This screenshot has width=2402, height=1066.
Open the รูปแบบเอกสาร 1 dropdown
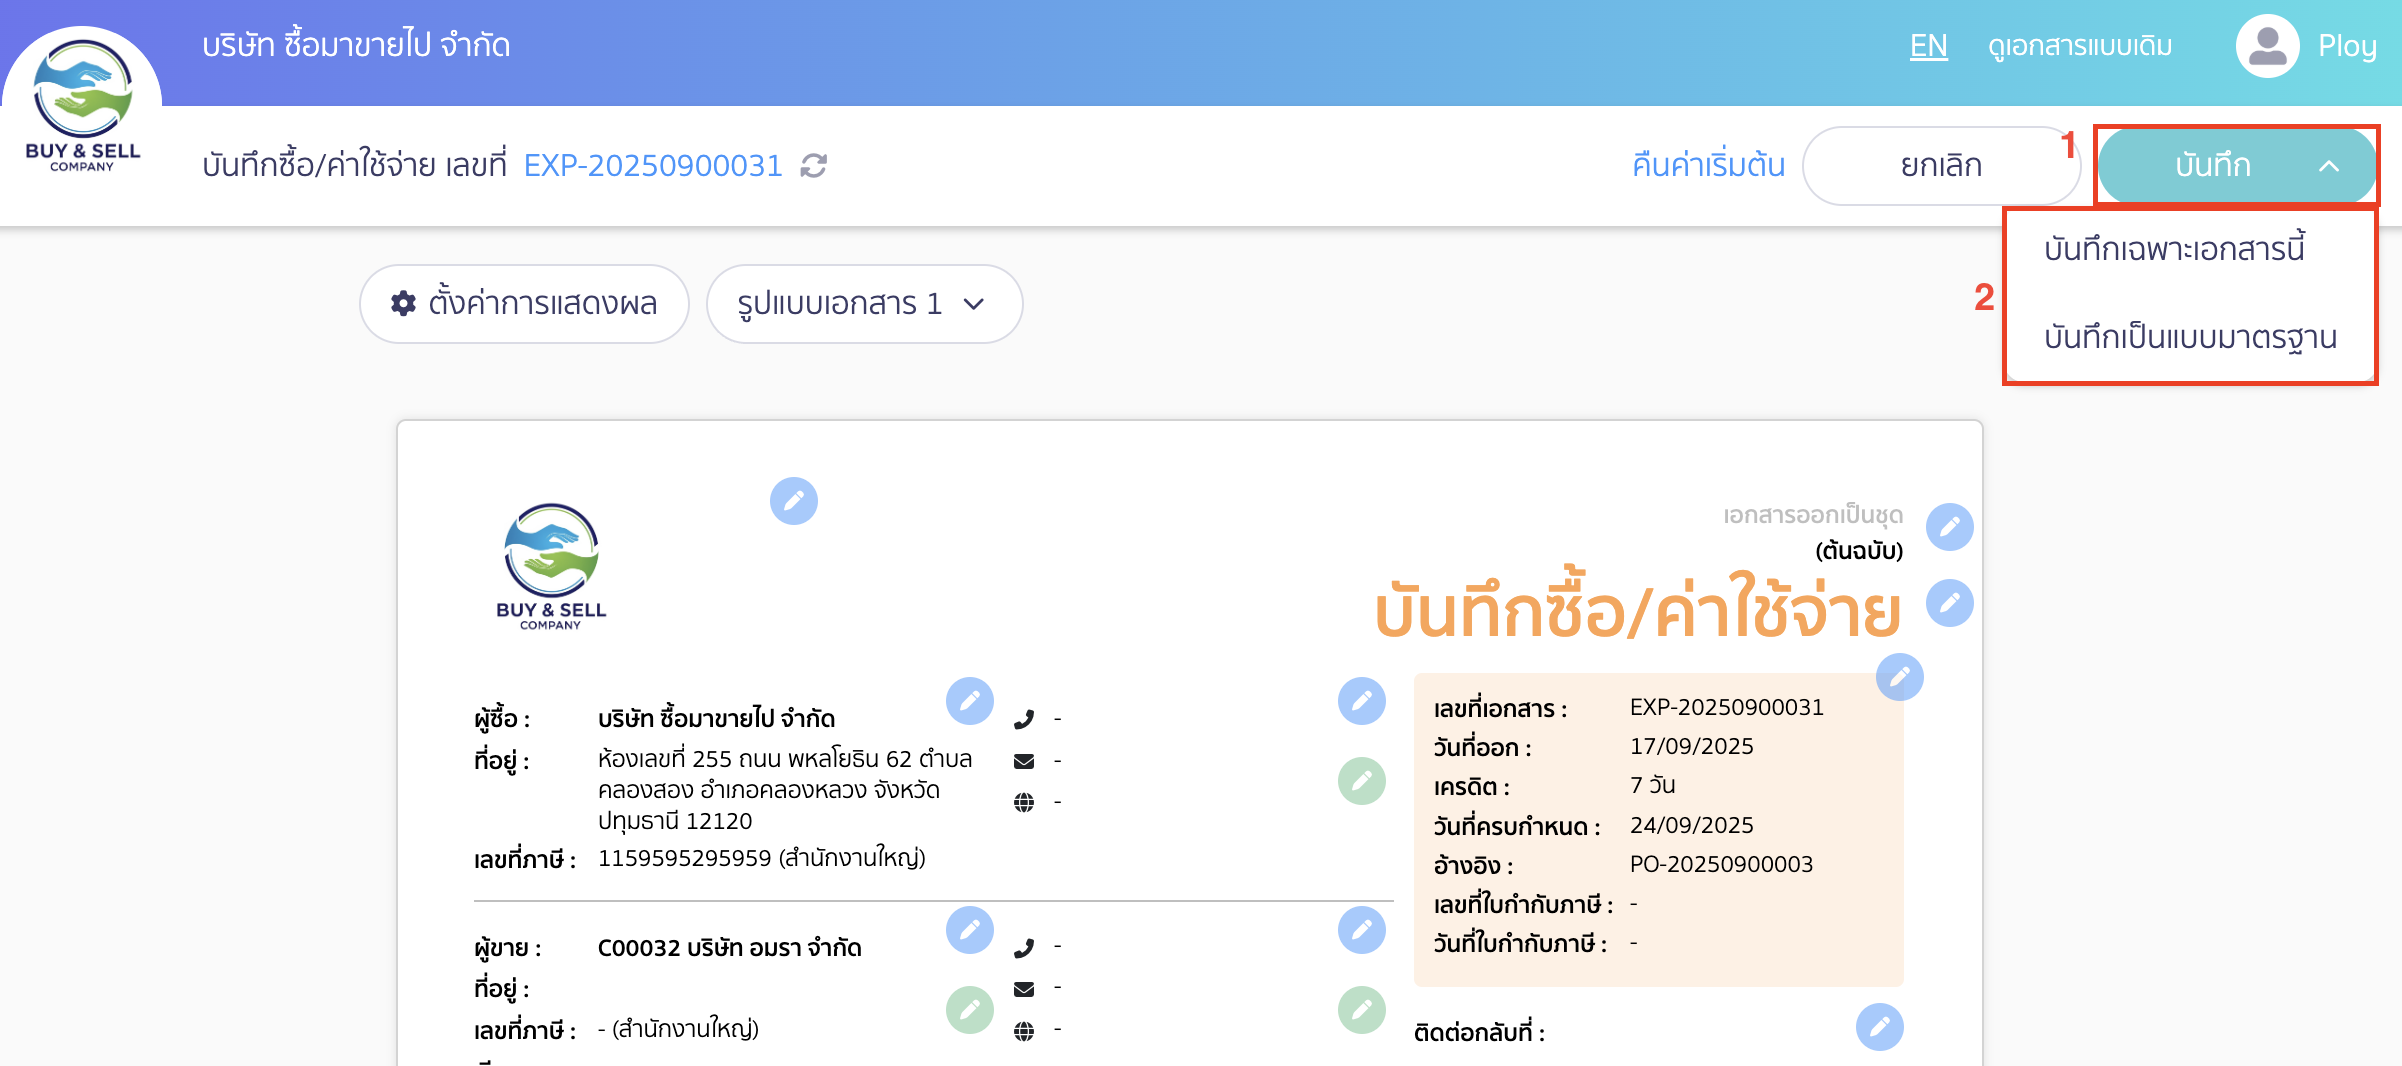click(864, 304)
